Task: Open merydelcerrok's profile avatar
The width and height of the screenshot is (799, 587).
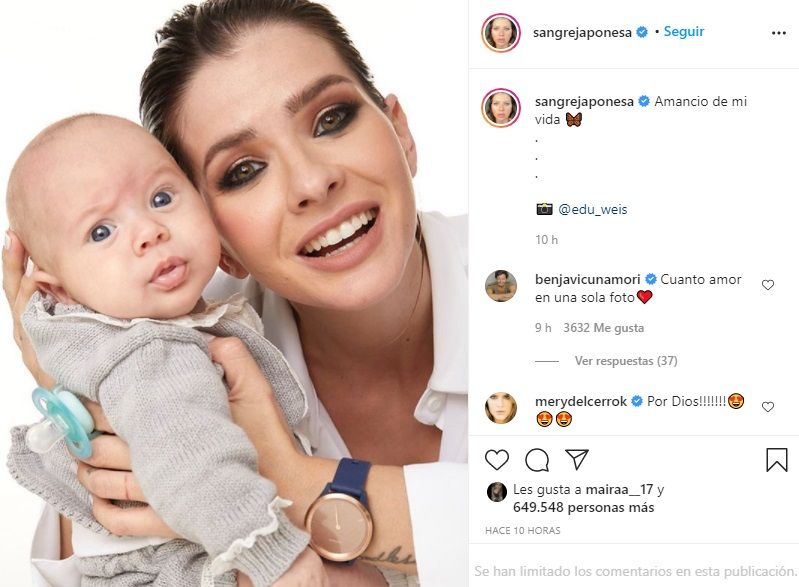Action: (501, 408)
